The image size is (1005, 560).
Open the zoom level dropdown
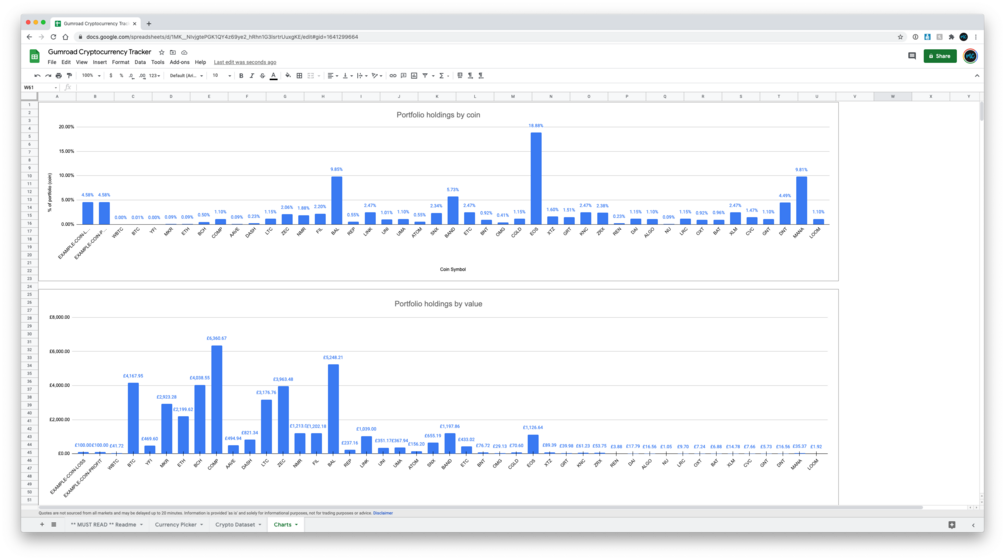[x=91, y=76]
